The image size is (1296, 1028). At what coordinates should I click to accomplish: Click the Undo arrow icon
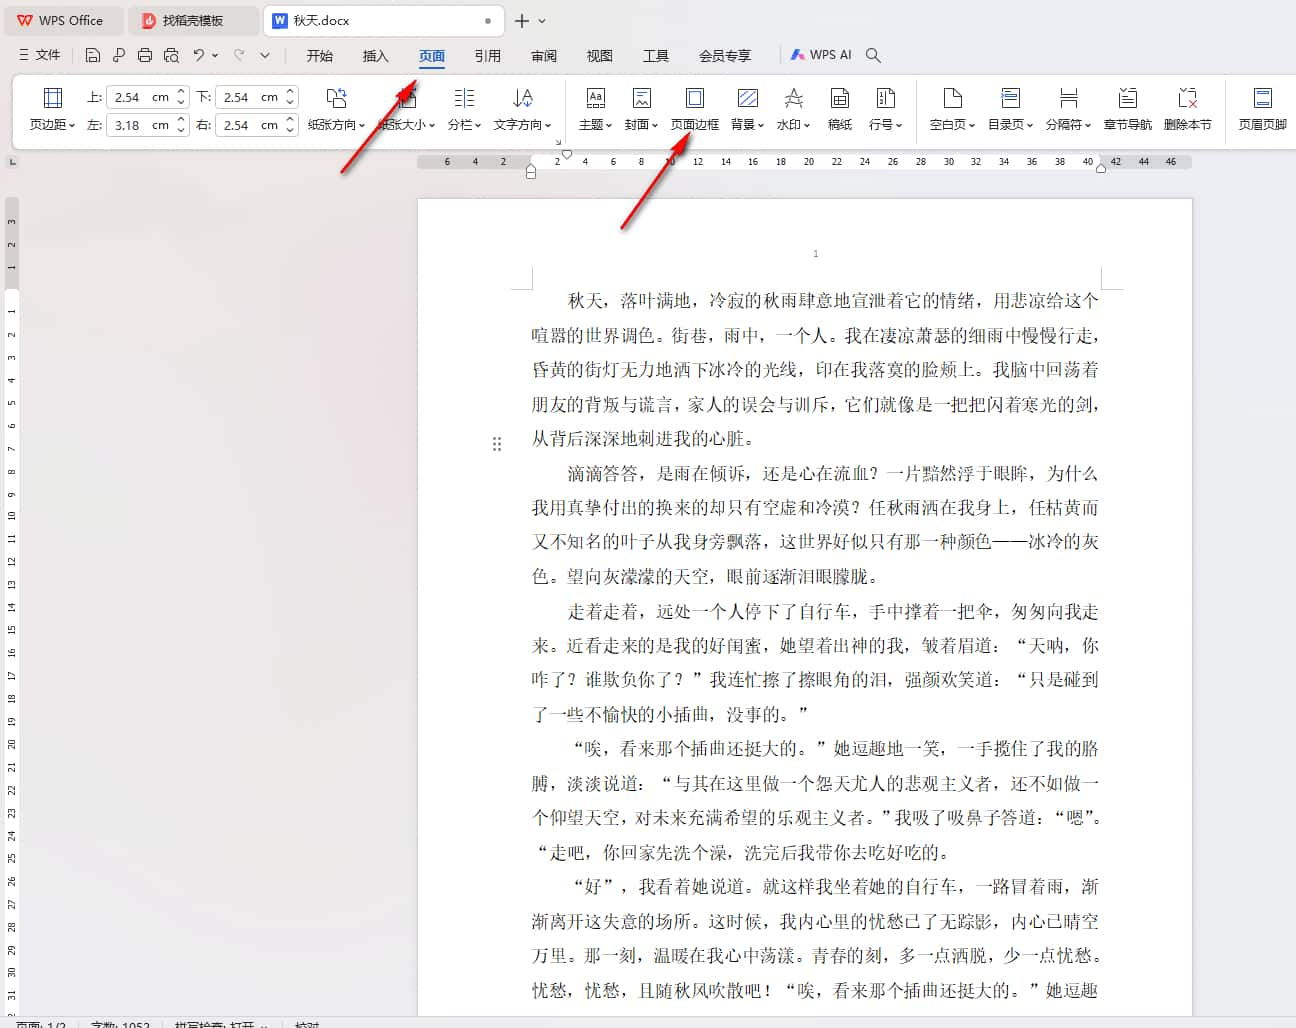(199, 55)
